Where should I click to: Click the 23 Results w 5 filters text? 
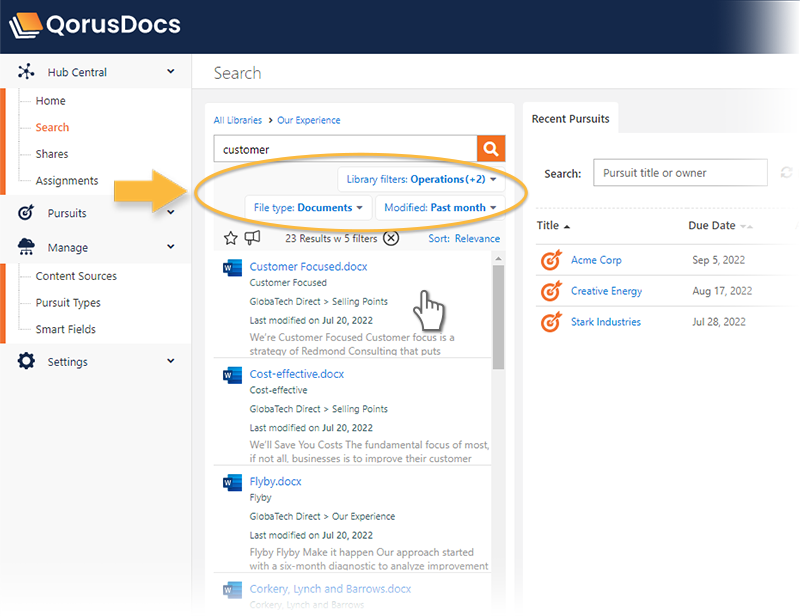pos(331,238)
